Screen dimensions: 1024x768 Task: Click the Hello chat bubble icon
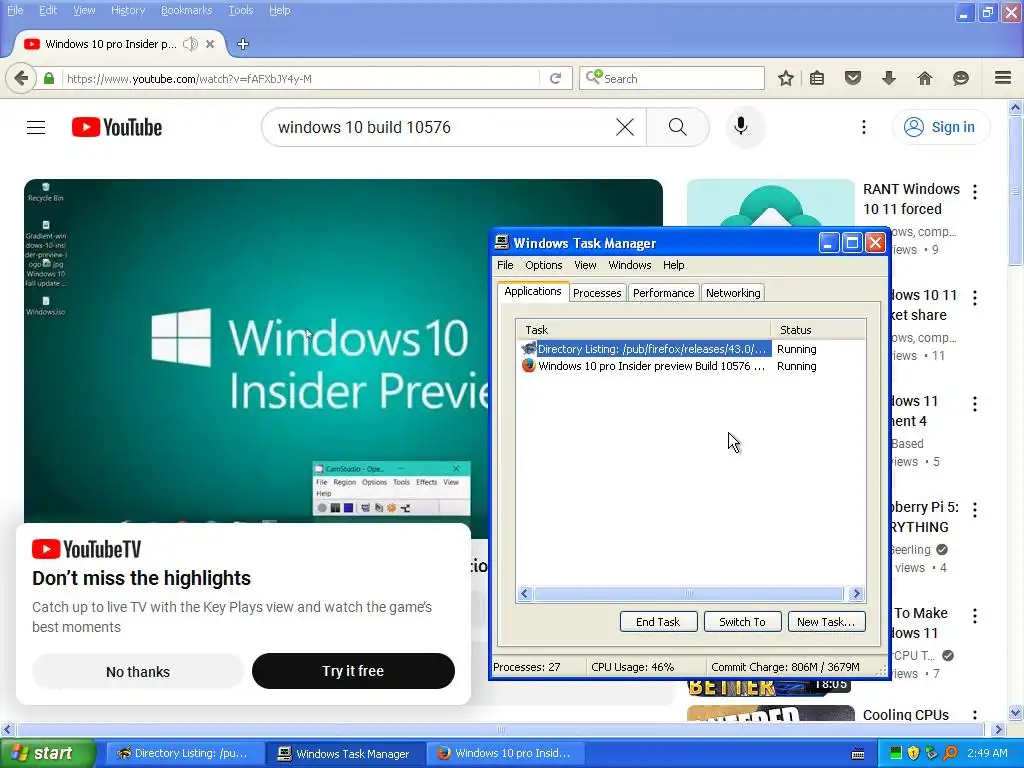[x=961, y=78]
